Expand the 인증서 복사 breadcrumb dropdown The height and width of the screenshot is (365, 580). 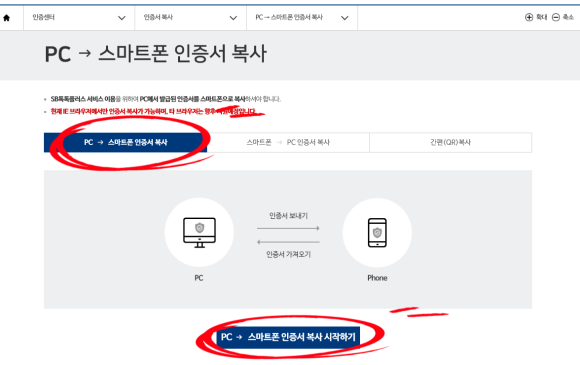tap(190, 18)
